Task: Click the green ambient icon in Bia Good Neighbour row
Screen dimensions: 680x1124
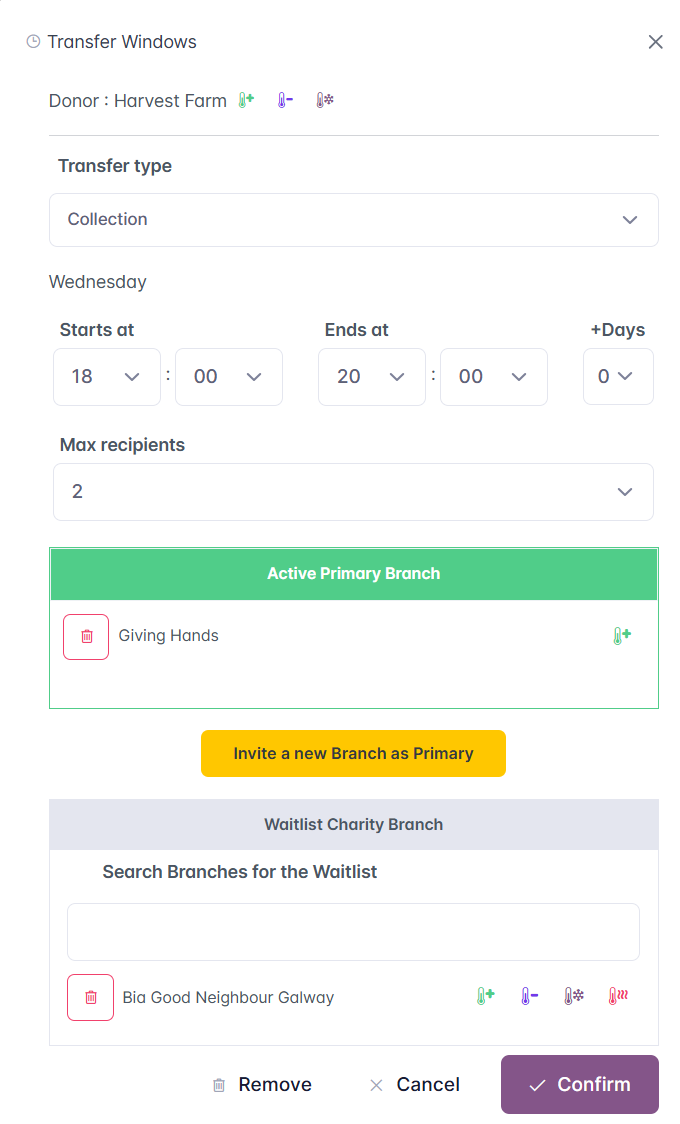Action: [485, 997]
